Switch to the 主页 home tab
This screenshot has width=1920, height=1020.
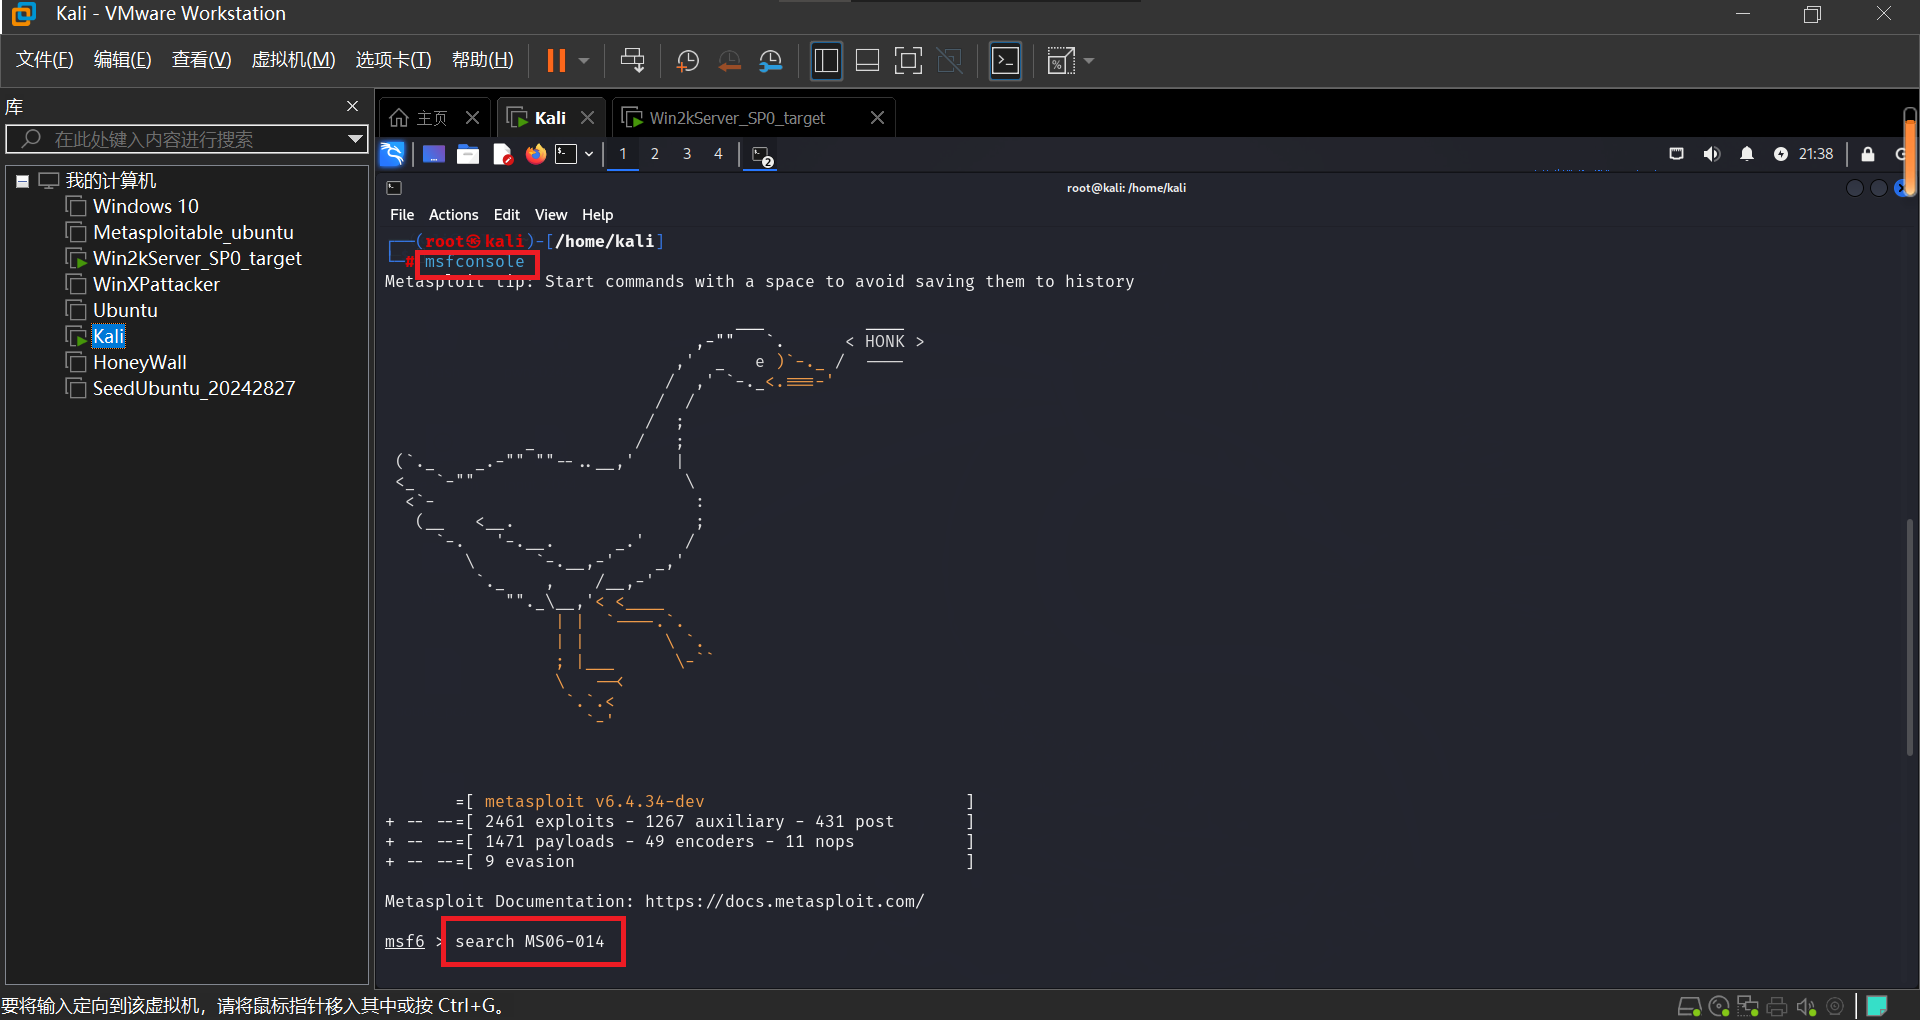pos(419,118)
